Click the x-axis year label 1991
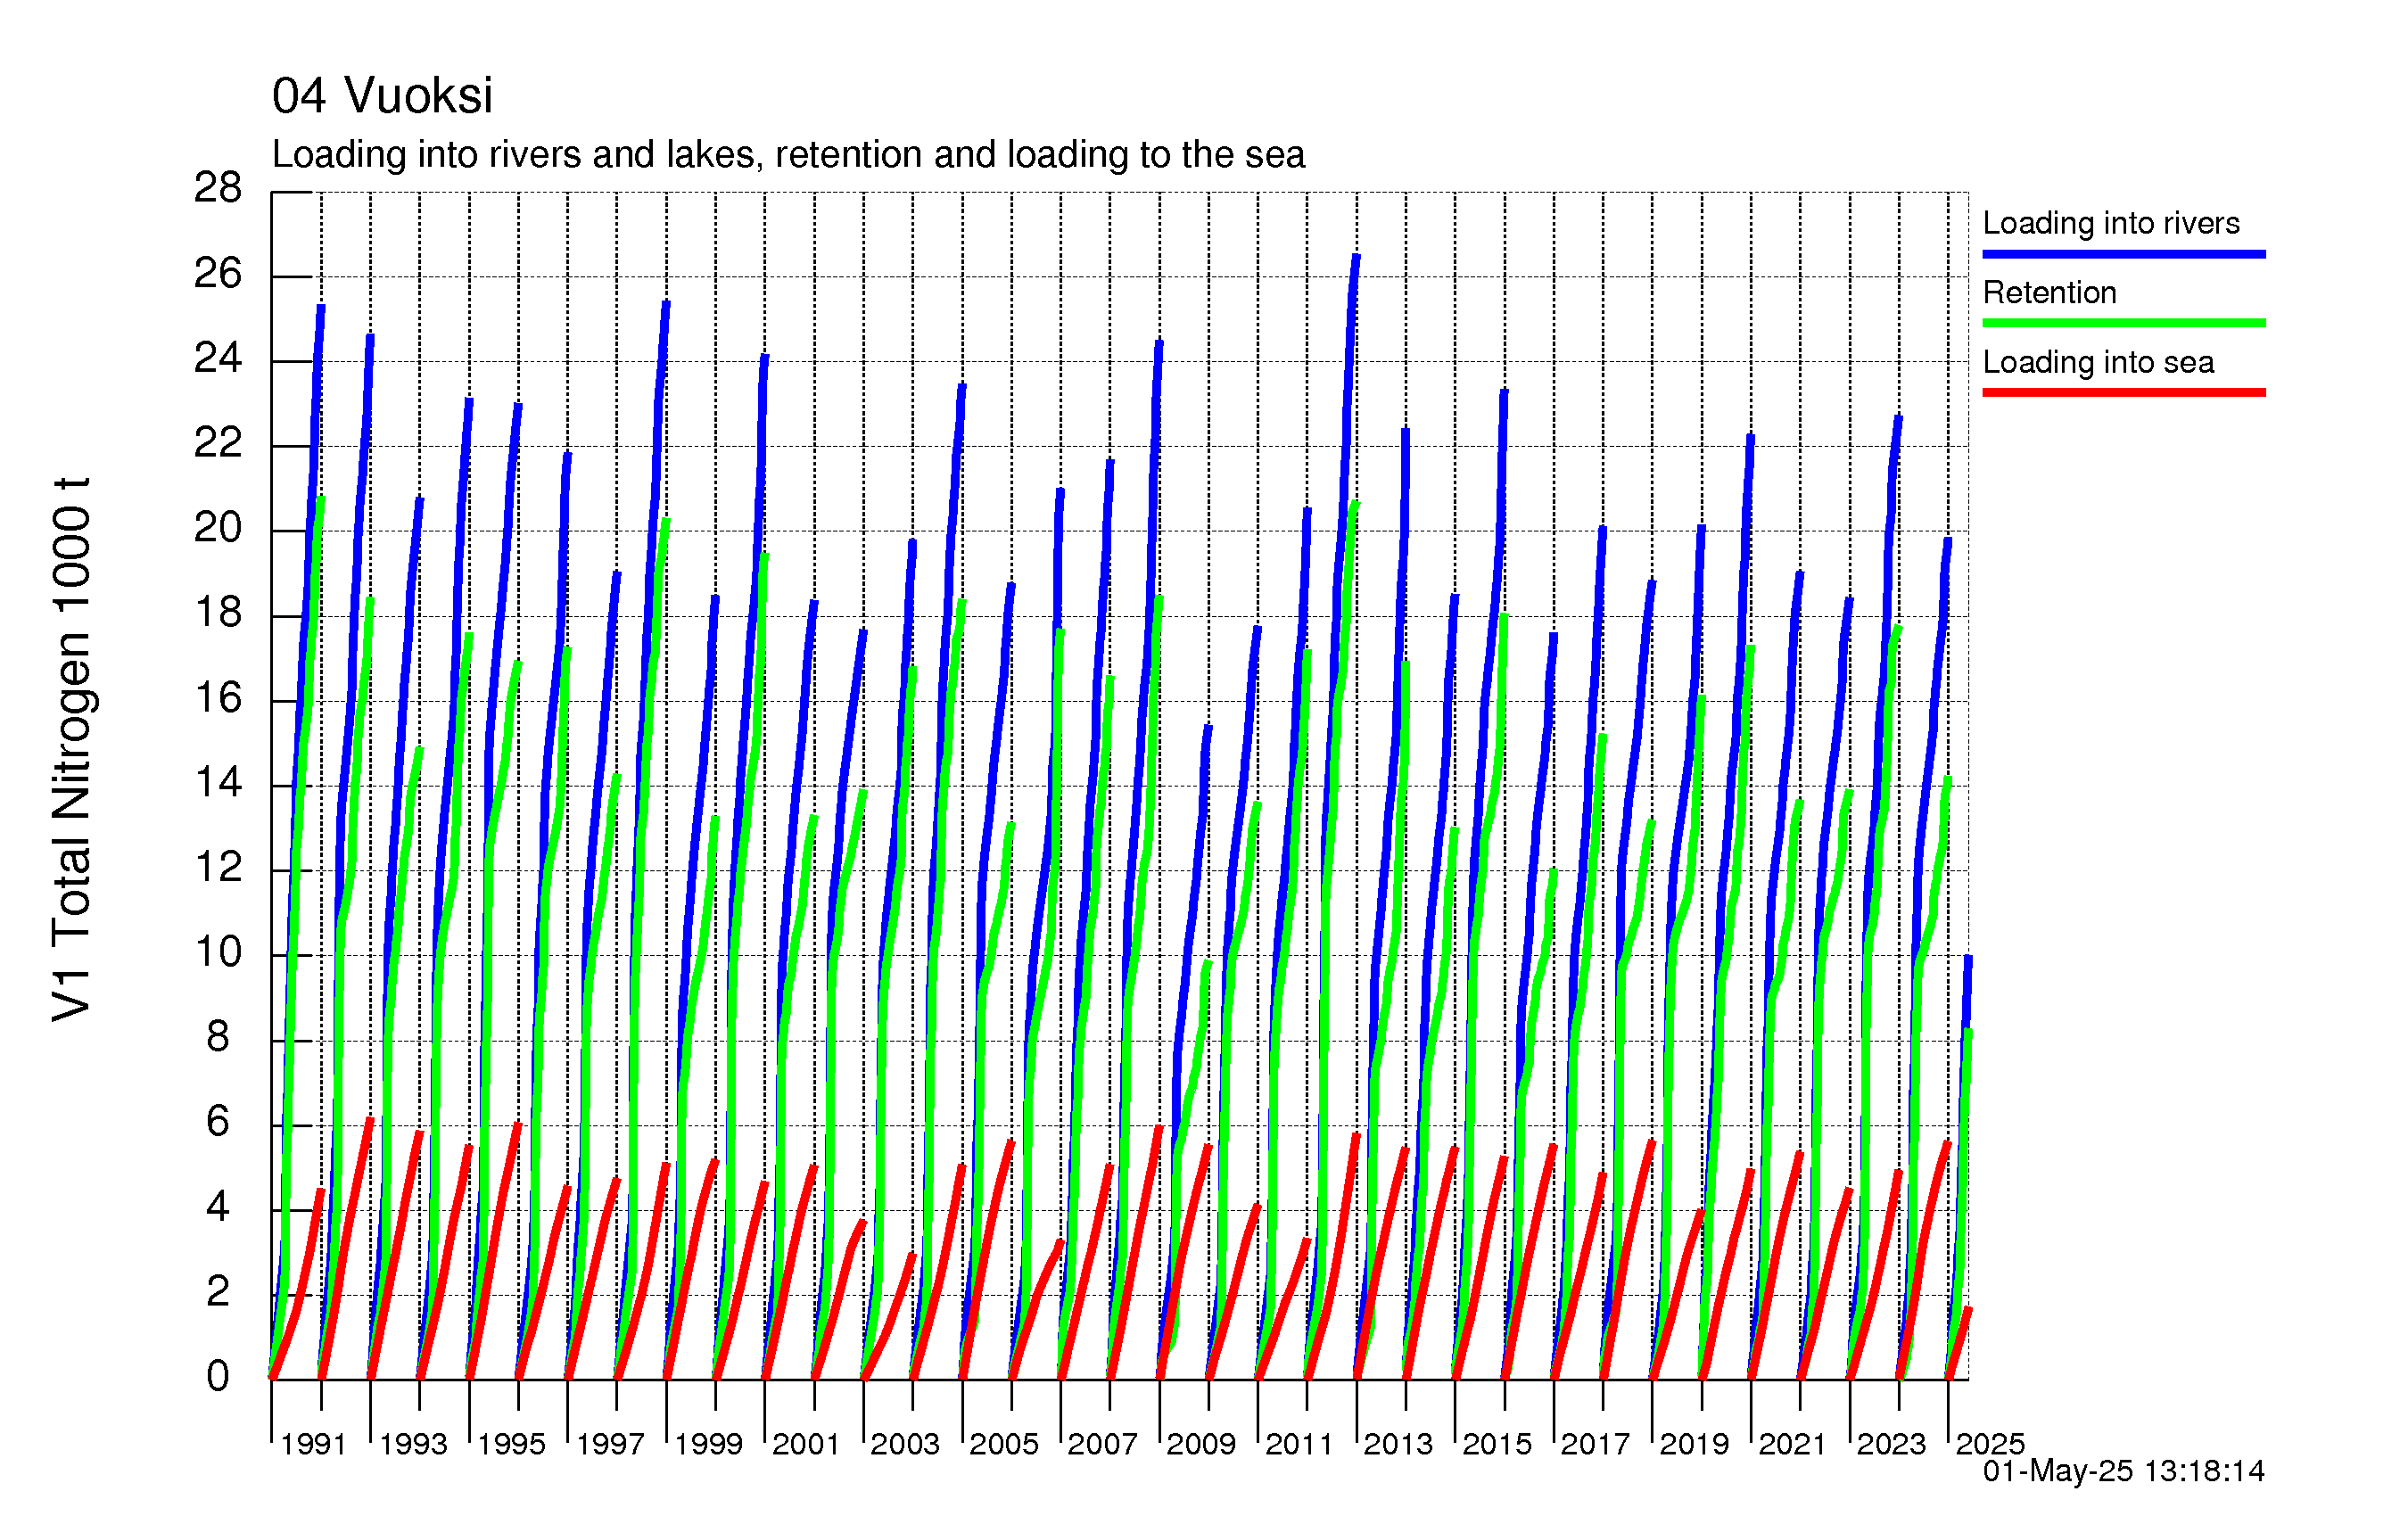 coord(313,1444)
